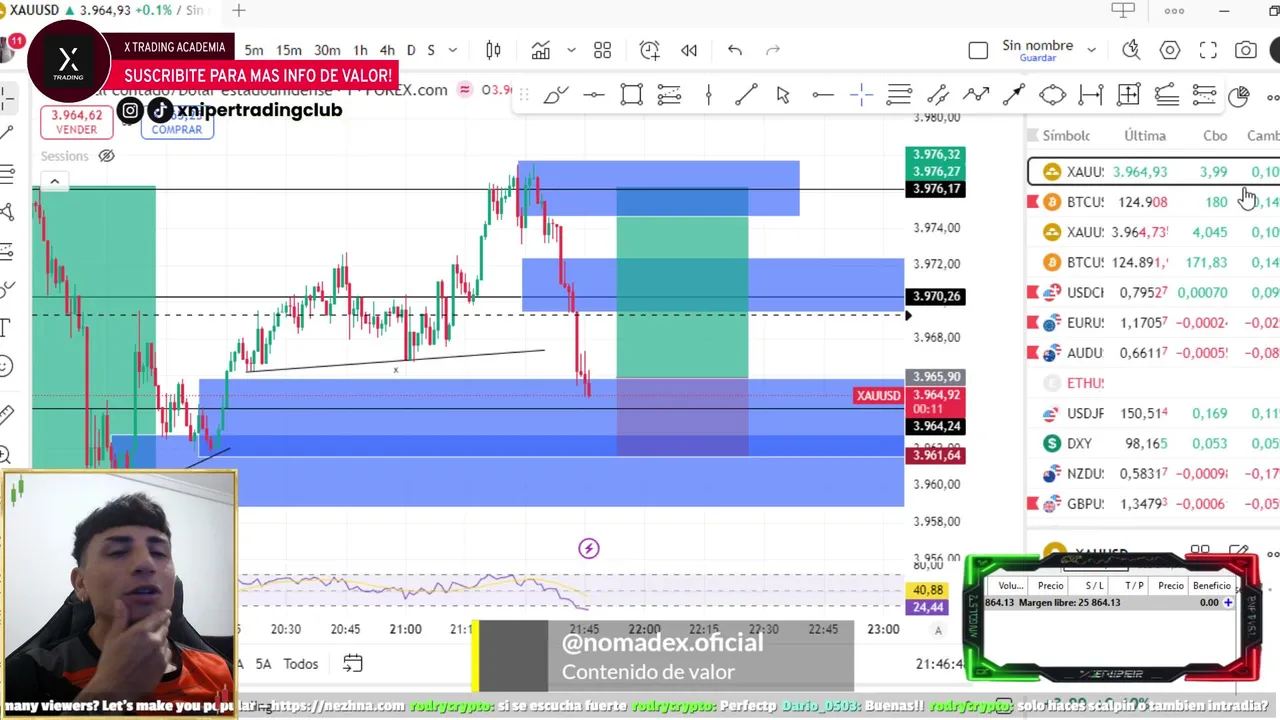Click VENDER sell button 3.964,62
The width and height of the screenshot is (1280, 720).
click(x=77, y=122)
